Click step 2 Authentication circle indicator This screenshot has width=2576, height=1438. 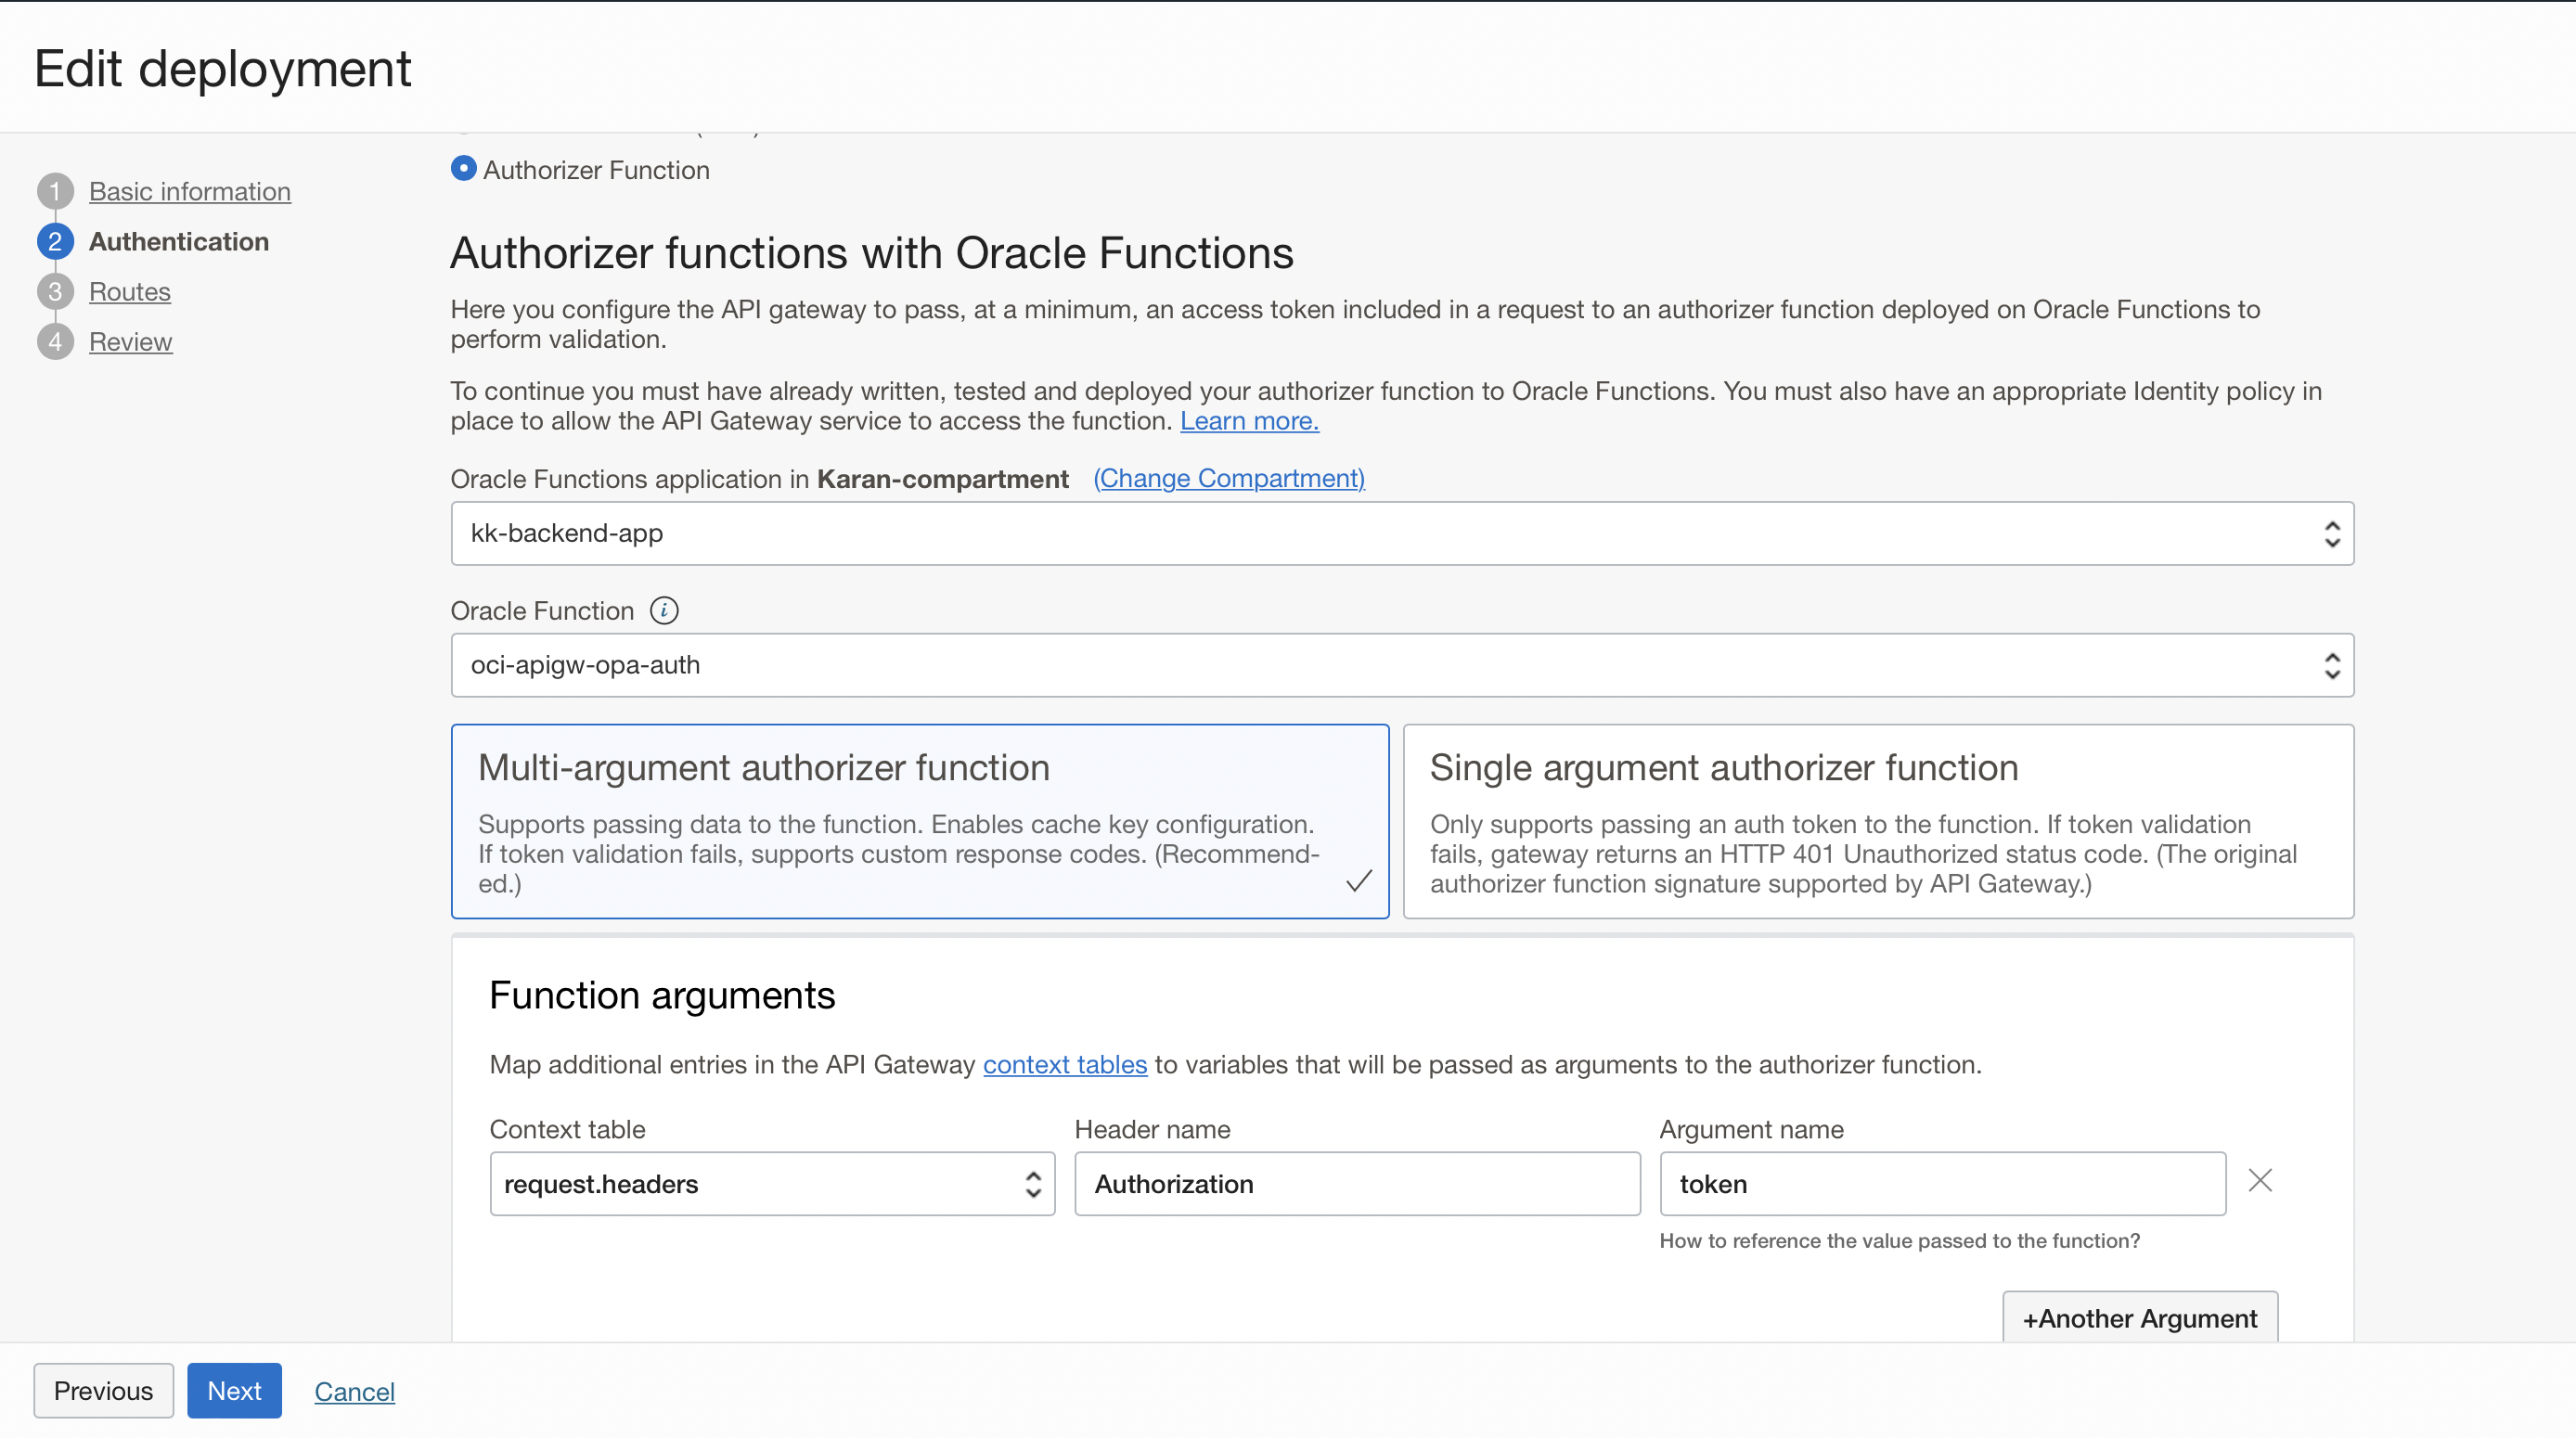click(x=55, y=241)
